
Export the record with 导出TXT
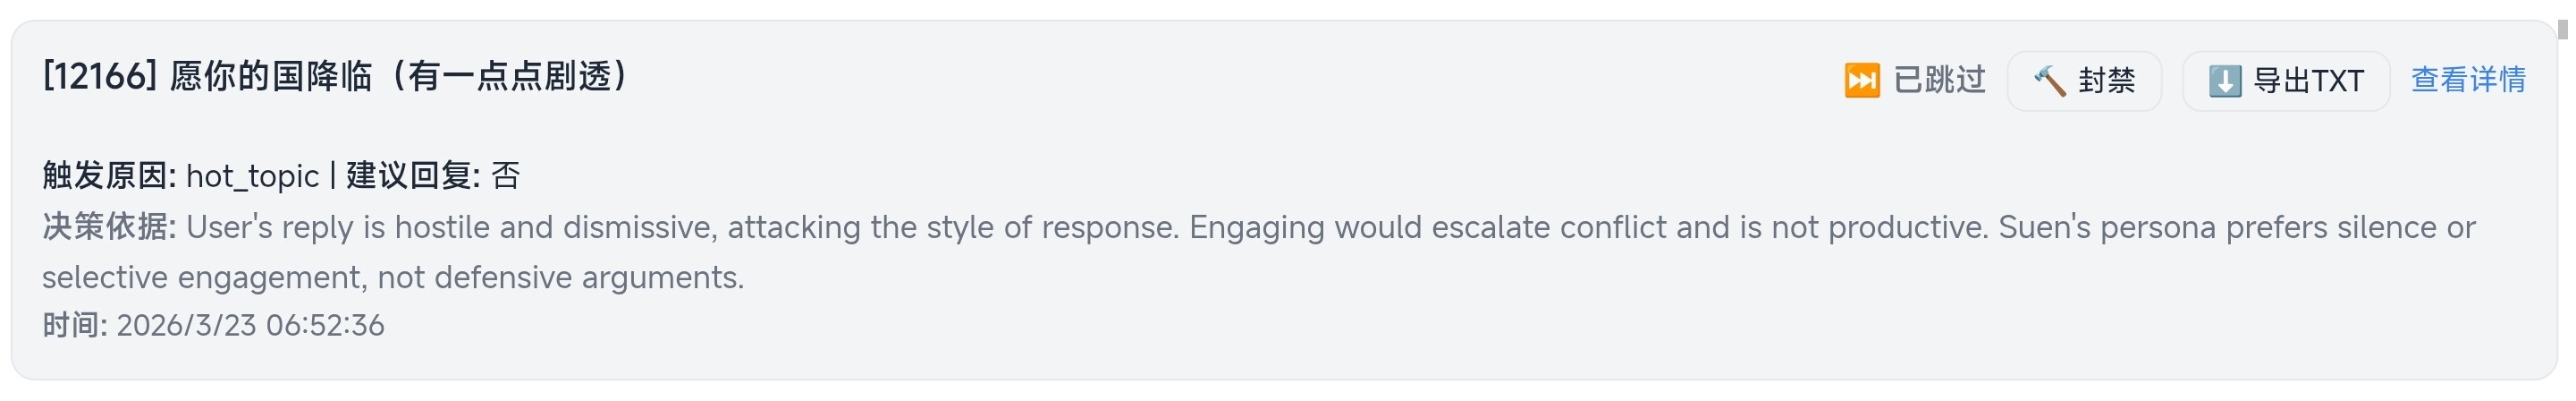[x=2307, y=81]
